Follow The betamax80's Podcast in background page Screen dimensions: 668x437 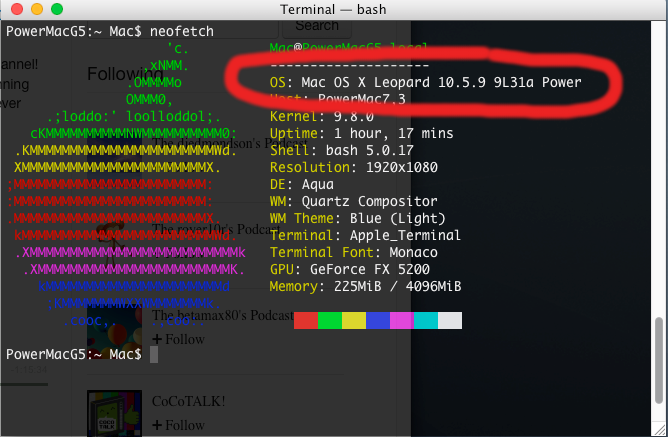click(179, 339)
